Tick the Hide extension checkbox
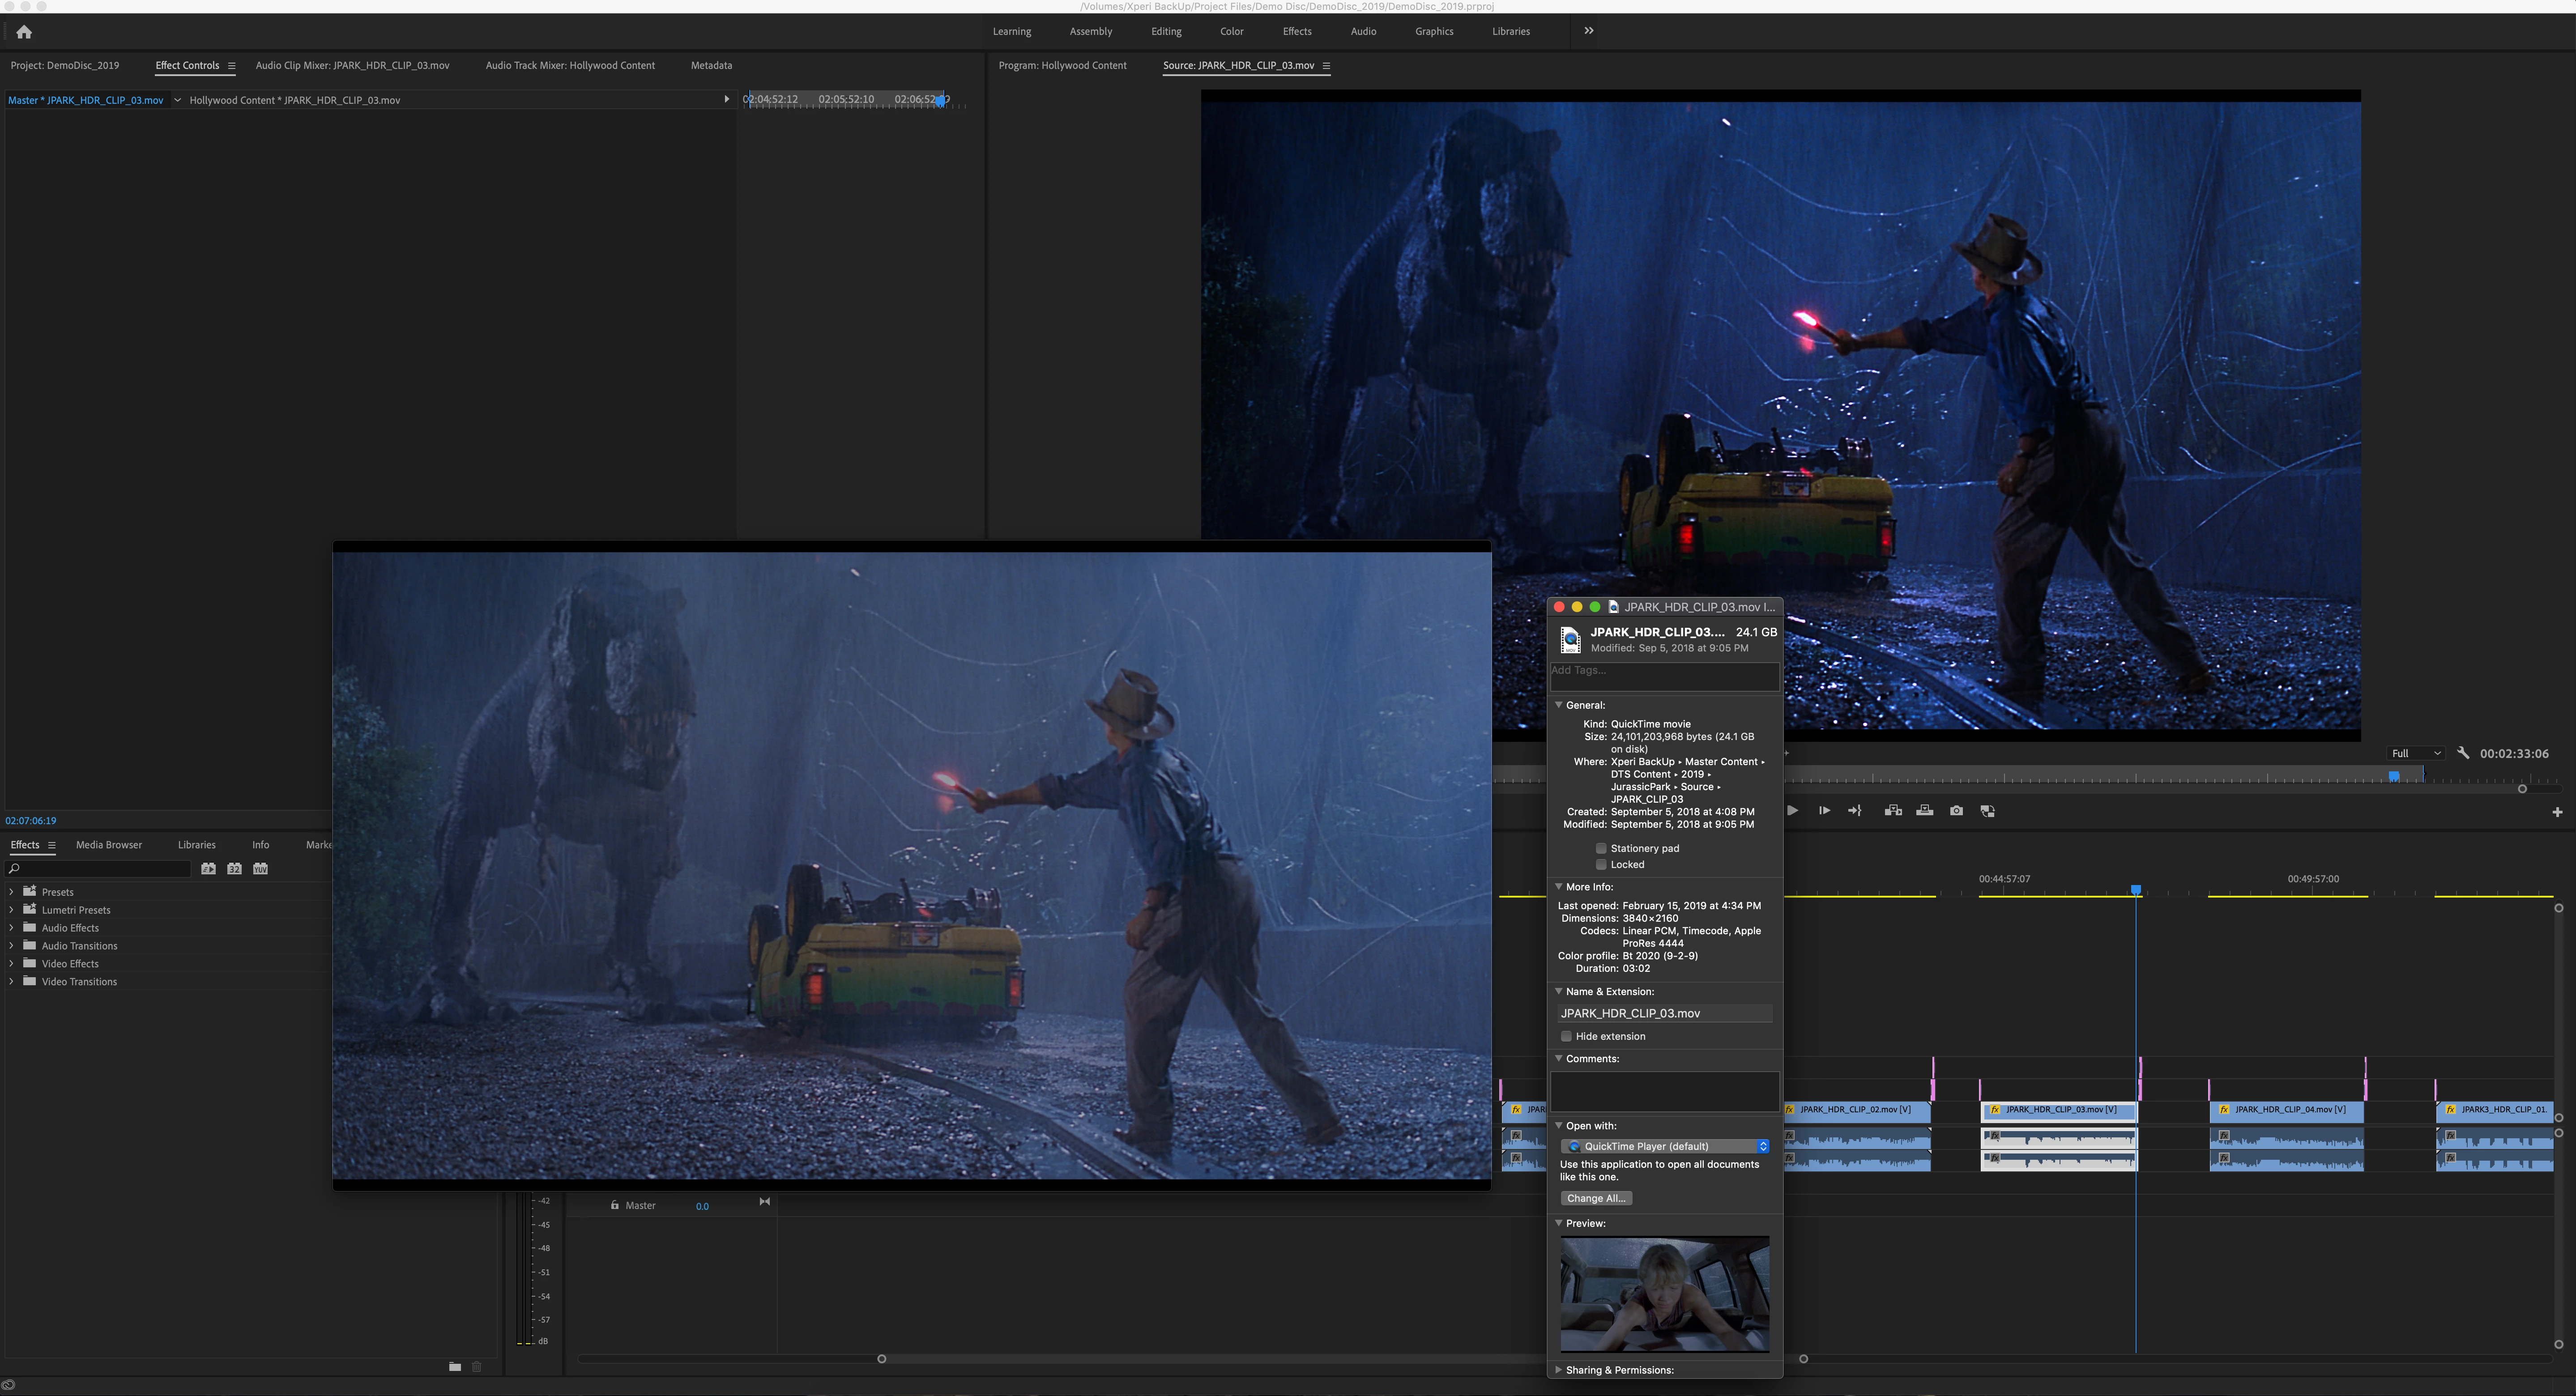Viewport: 2576px width, 1396px height. click(x=1566, y=1036)
